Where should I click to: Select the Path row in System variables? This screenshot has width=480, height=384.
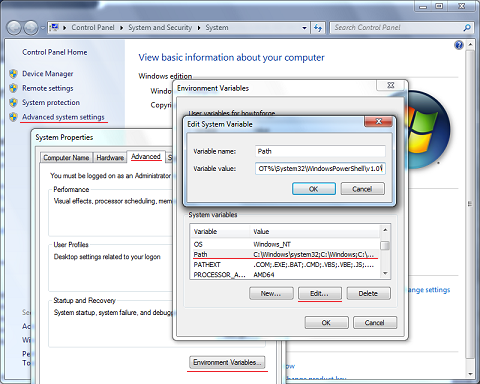pos(285,254)
